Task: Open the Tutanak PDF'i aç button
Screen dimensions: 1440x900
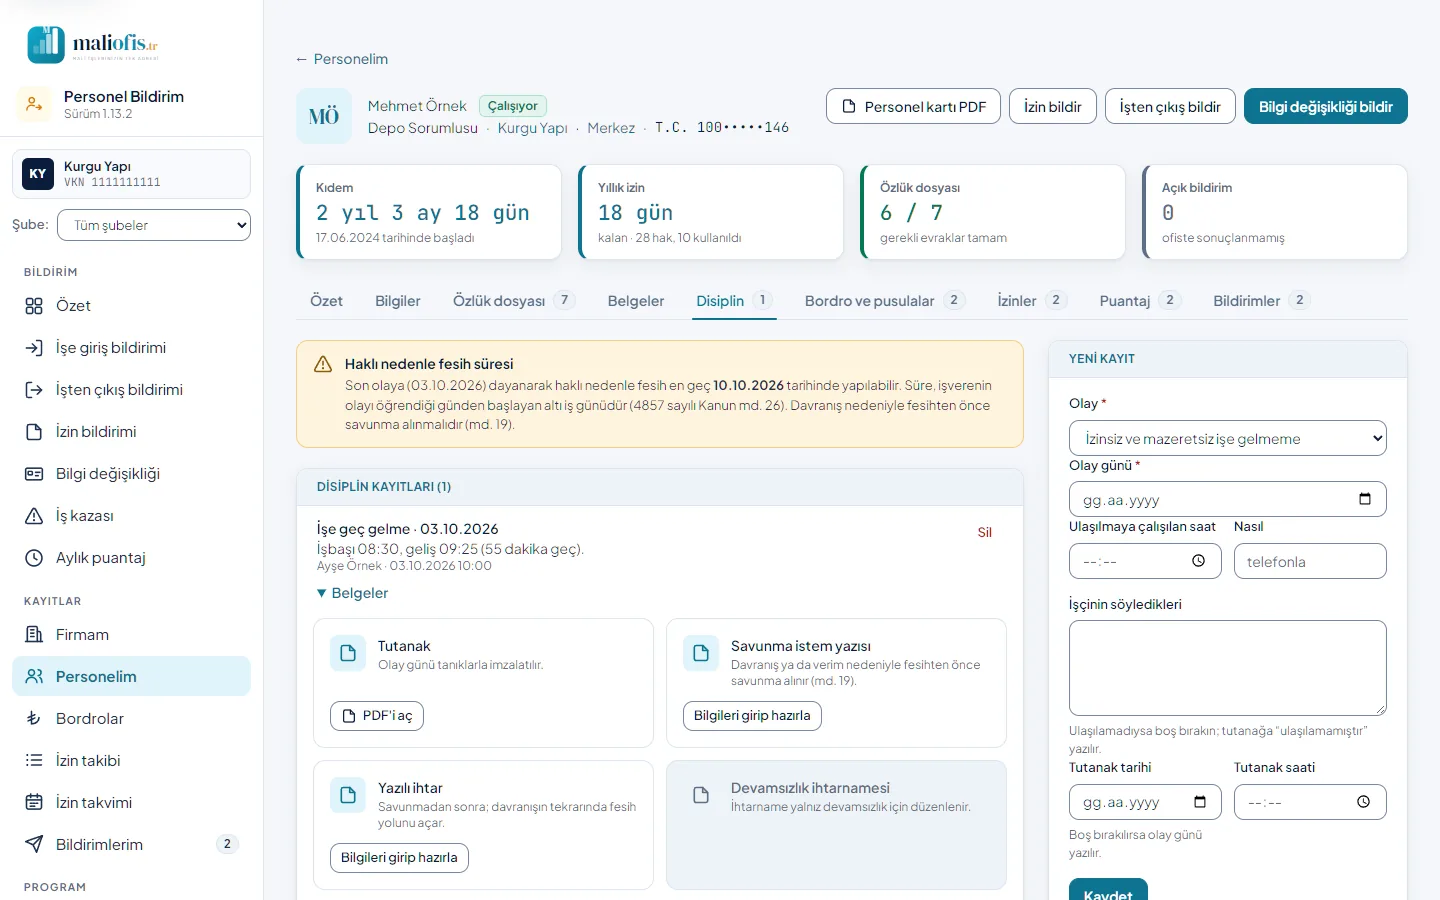Action: coord(377,716)
